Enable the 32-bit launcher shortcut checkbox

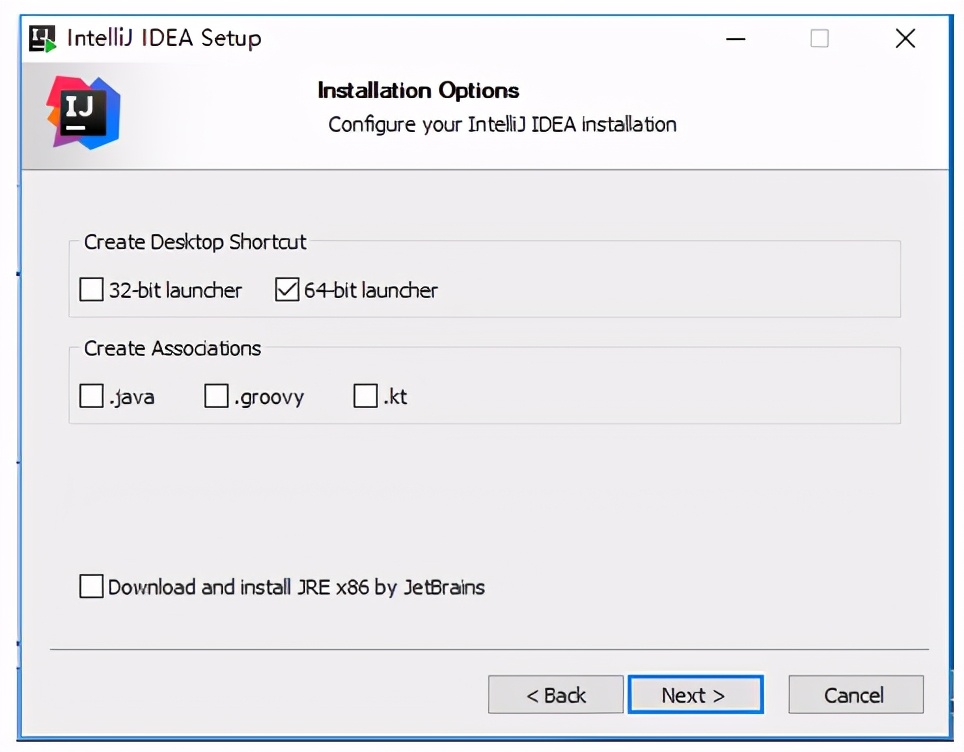tap(92, 290)
